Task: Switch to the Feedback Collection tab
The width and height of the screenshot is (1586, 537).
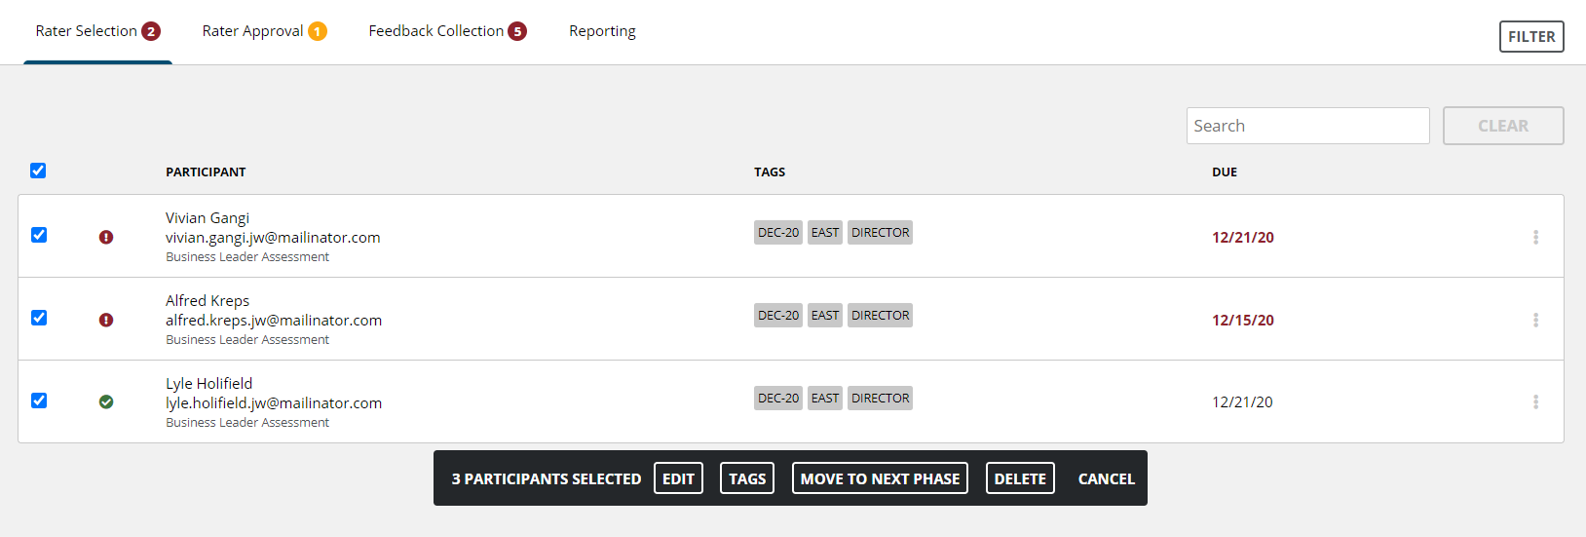Action: tap(436, 31)
